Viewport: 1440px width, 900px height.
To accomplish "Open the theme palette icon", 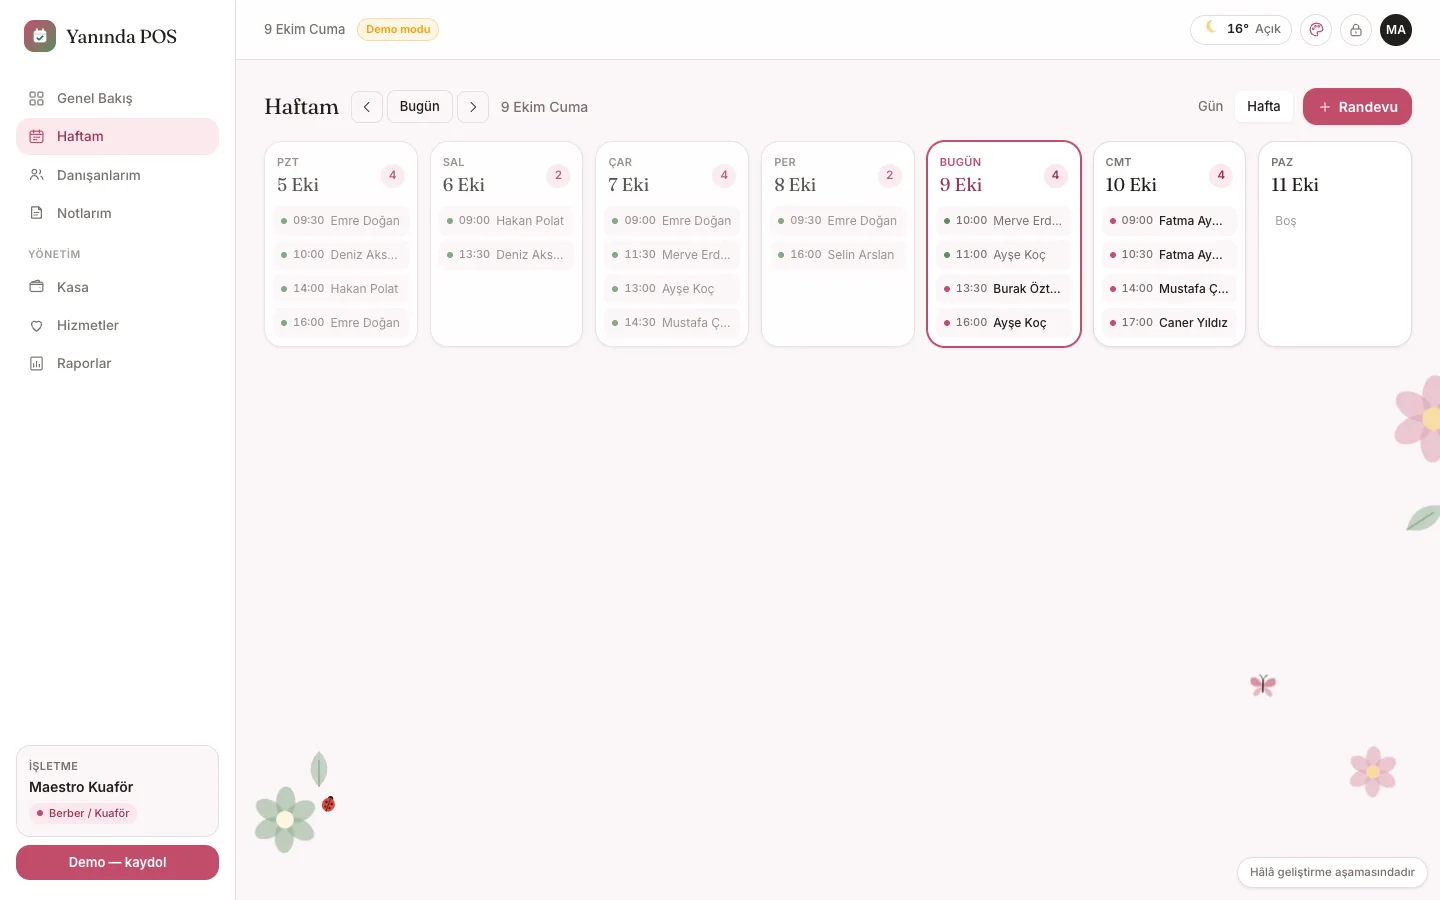I will pos(1316,30).
